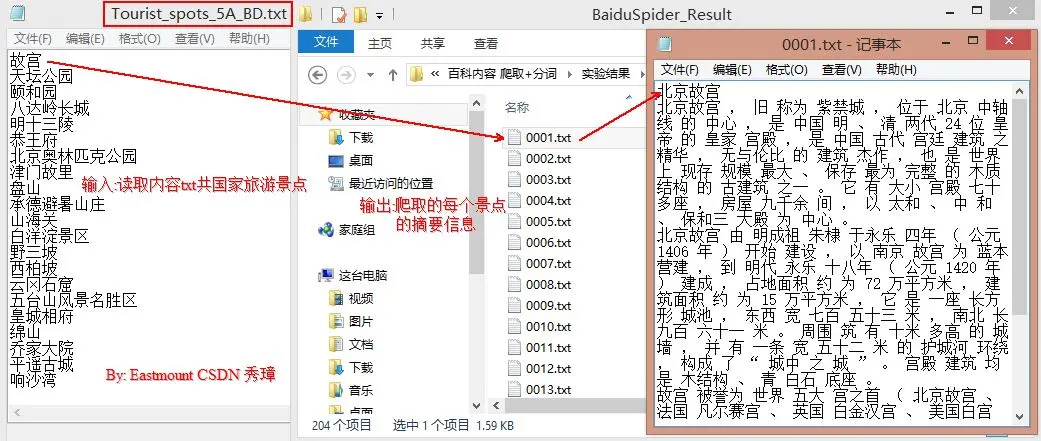1041x441 pixels.
Task: Open 家庭组 homegroup icon
Action: [x=347, y=230]
